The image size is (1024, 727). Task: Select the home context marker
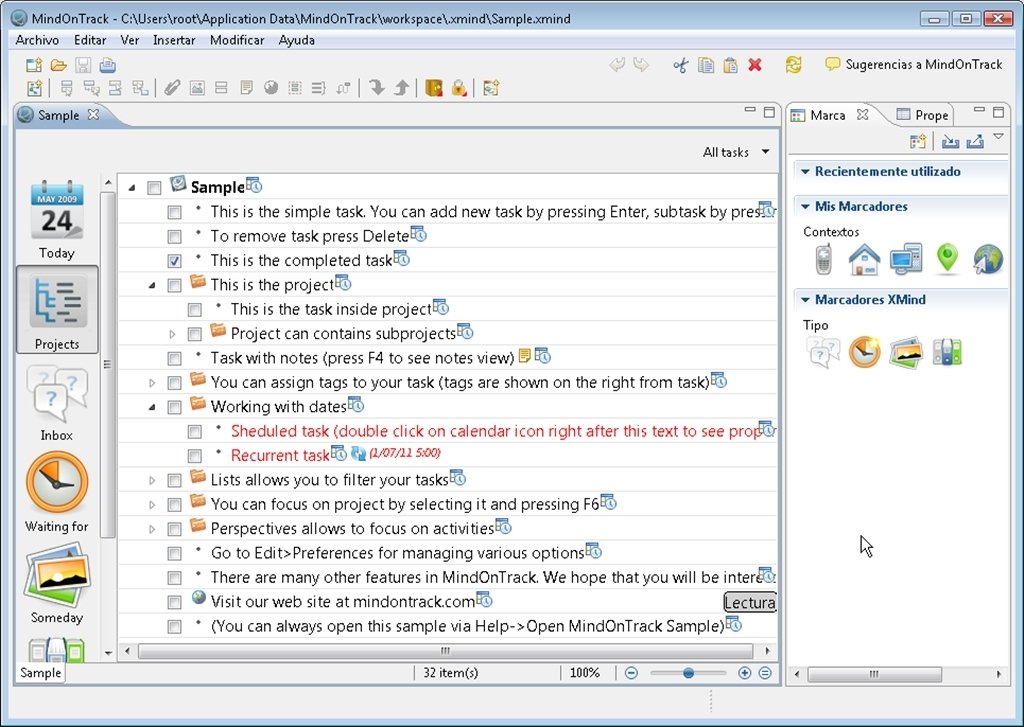(864, 259)
